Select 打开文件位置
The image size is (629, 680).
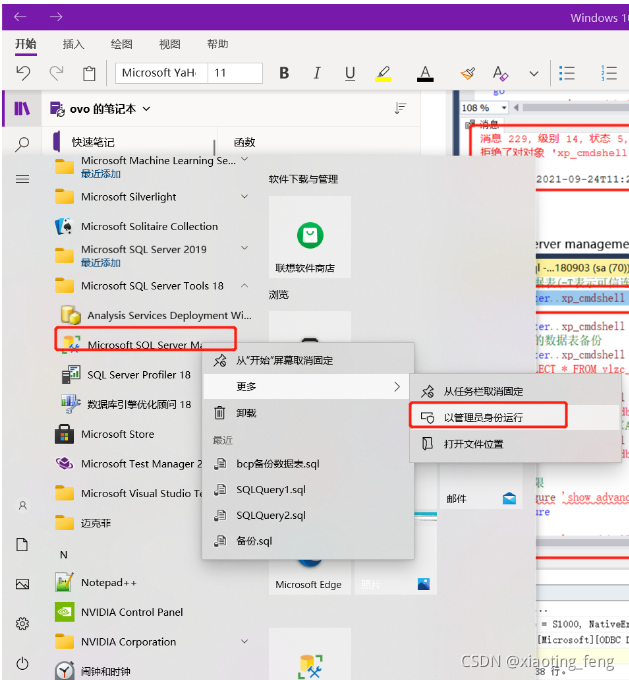[x=515, y=444]
